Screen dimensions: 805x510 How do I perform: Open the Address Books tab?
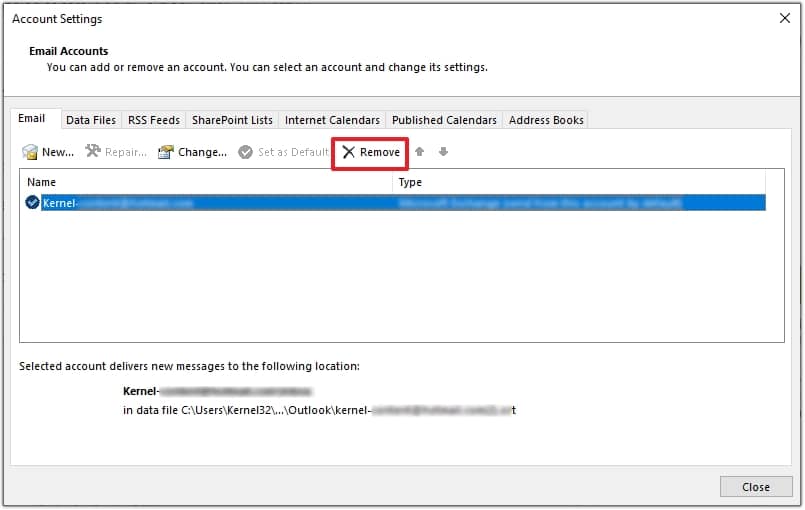[x=546, y=120]
